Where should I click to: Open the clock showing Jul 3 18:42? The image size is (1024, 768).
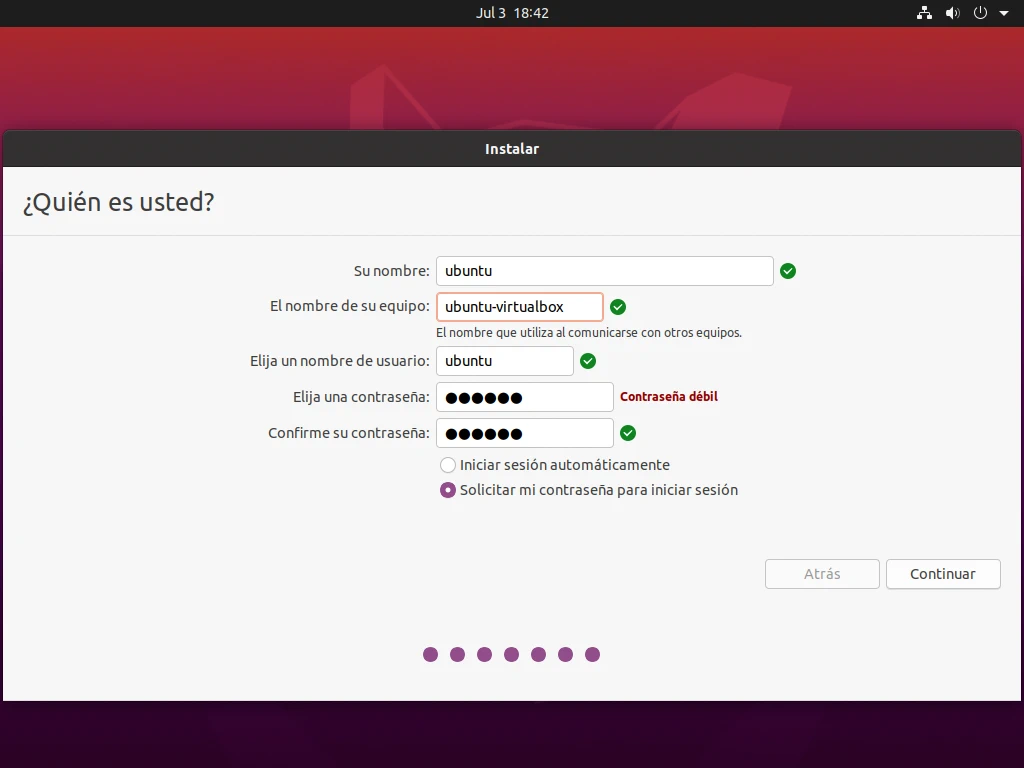click(x=512, y=13)
